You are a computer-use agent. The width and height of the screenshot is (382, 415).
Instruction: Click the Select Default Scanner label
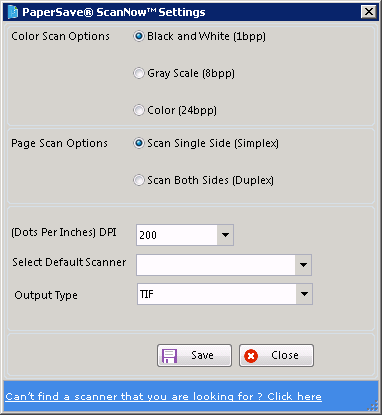point(69,262)
